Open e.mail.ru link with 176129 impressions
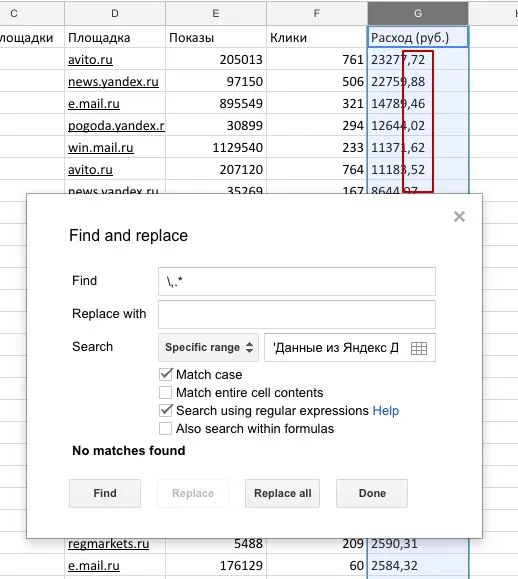This screenshot has height=579, width=518. (94, 566)
